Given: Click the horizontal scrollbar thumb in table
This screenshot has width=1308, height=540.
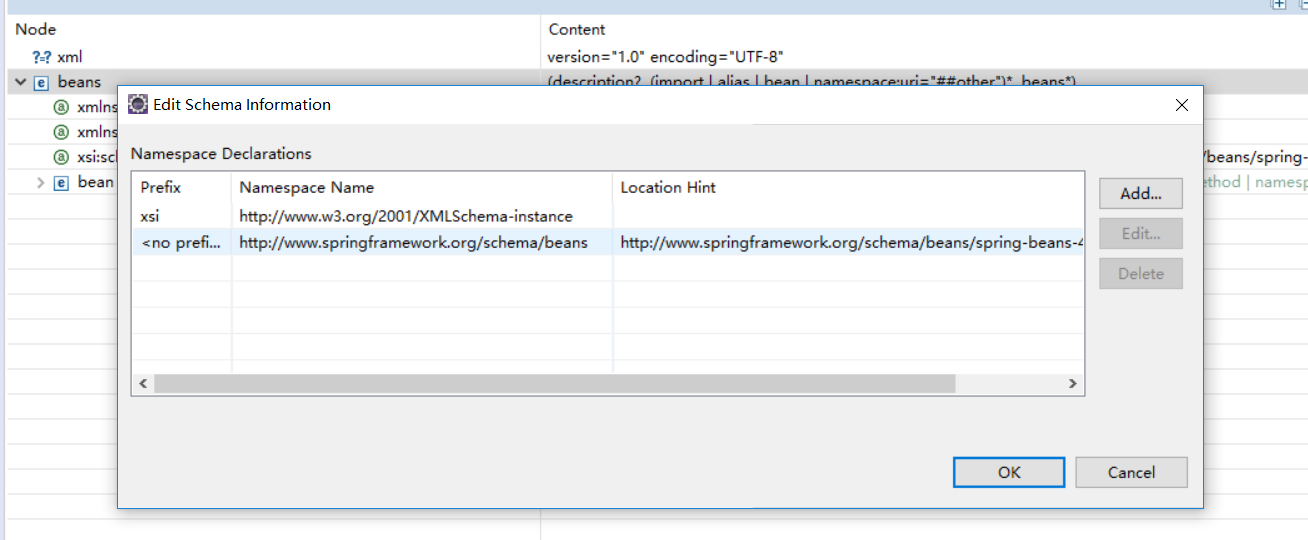Looking at the screenshot, I should point(555,384).
